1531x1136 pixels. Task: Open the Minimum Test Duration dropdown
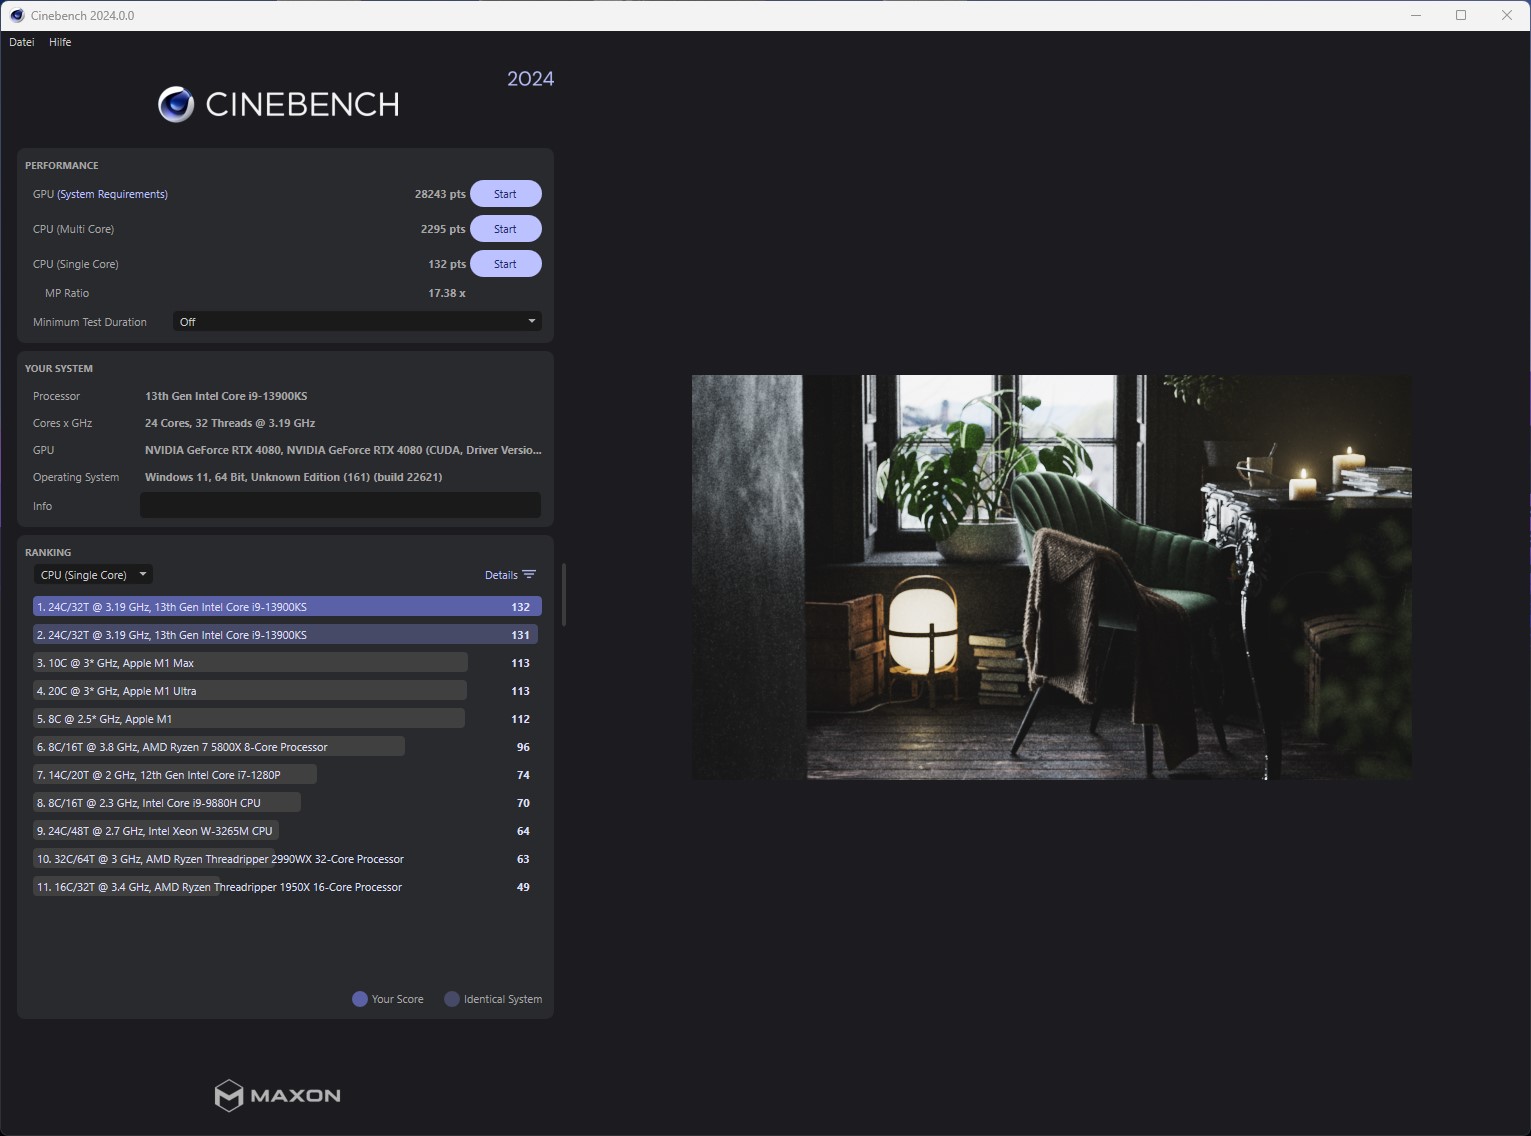coord(356,321)
